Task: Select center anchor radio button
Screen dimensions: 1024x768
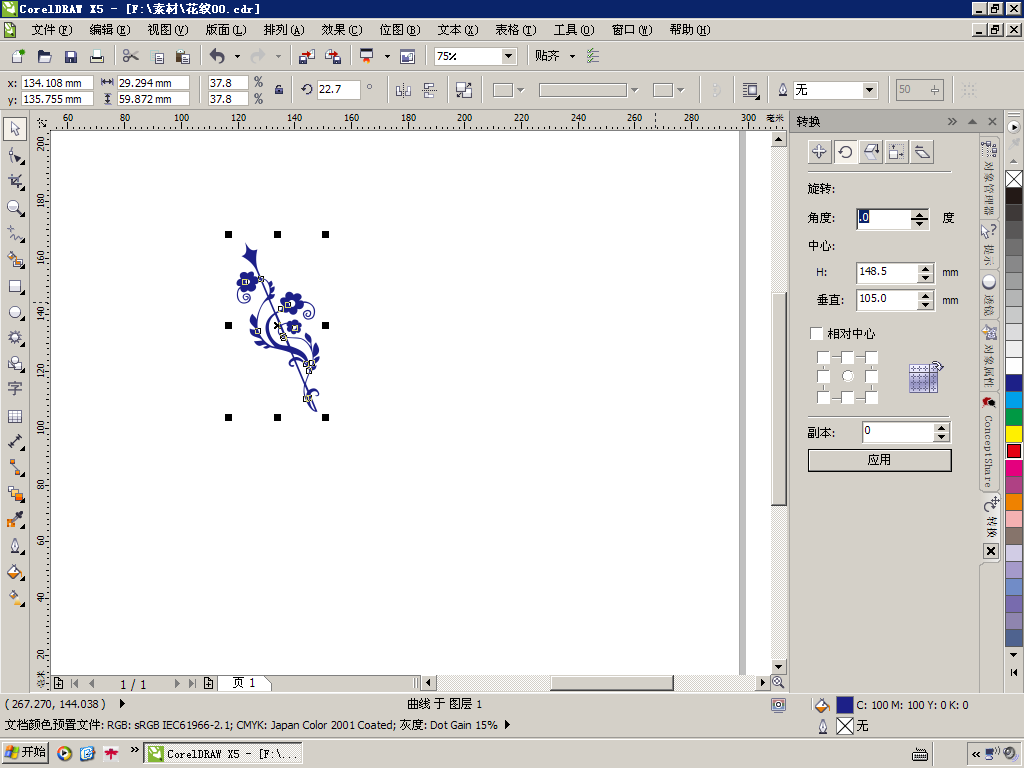Action: 848,376
